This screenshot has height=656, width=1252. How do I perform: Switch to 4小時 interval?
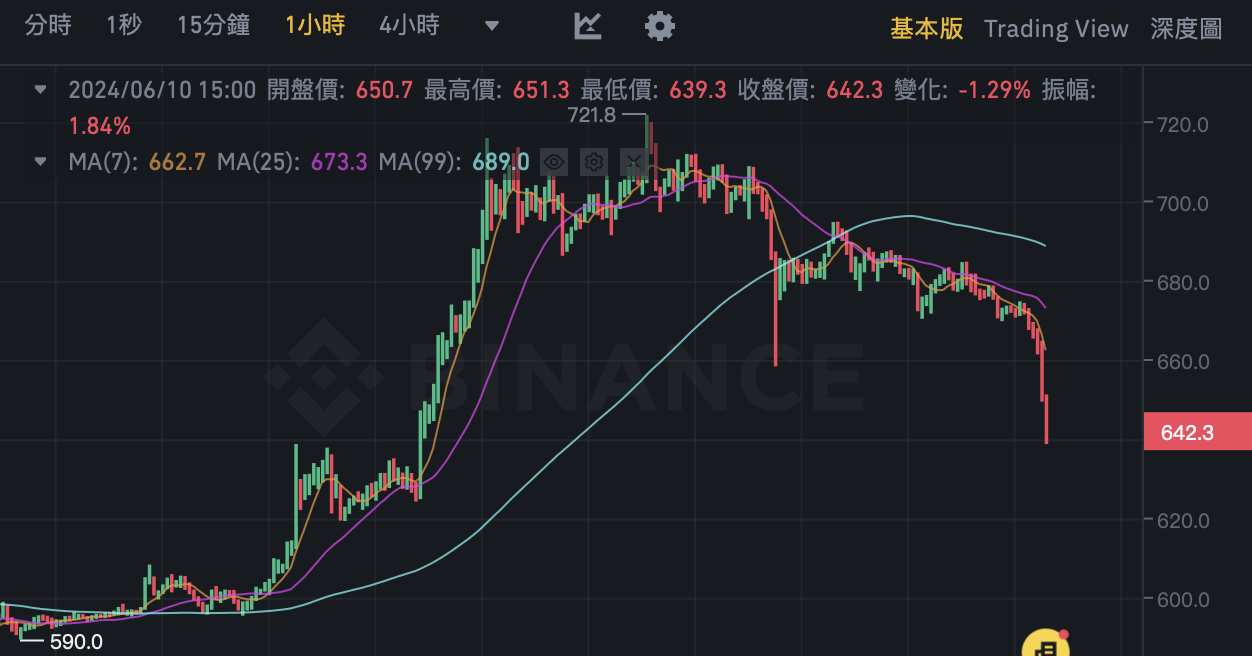click(409, 26)
